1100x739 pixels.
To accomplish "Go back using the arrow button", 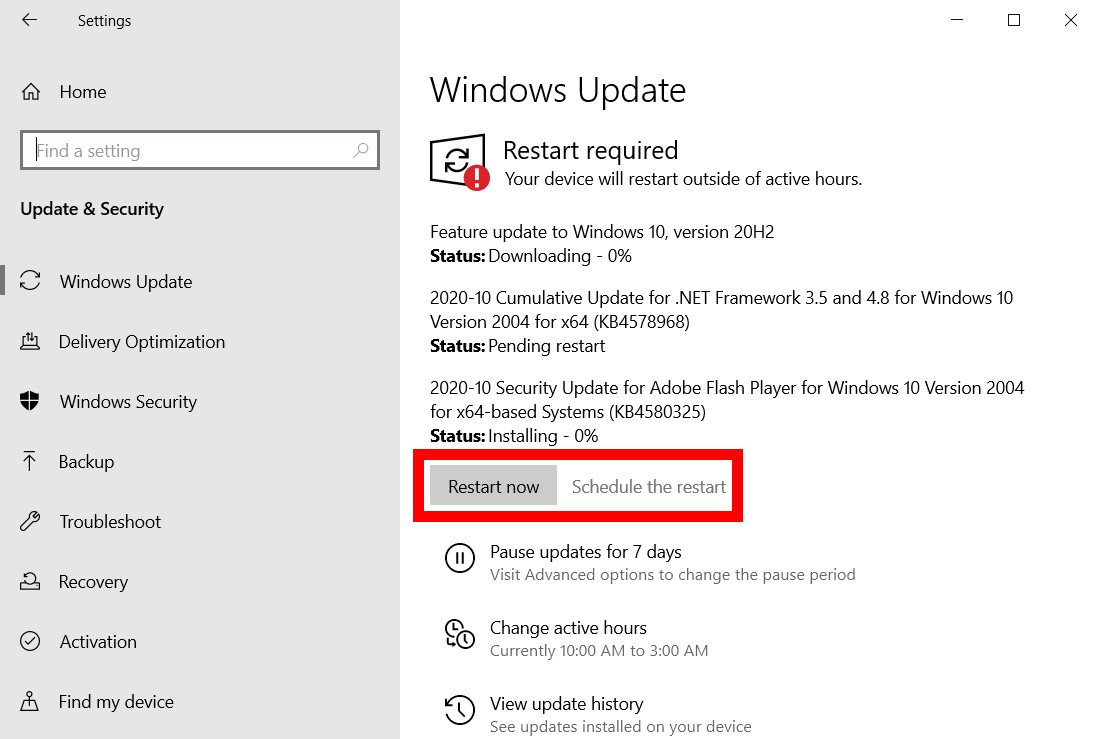I will [30, 20].
